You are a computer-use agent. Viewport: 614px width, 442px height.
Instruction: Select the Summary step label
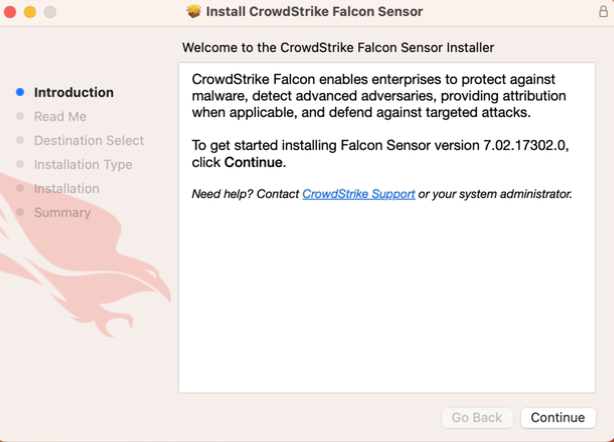click(62, 213)
